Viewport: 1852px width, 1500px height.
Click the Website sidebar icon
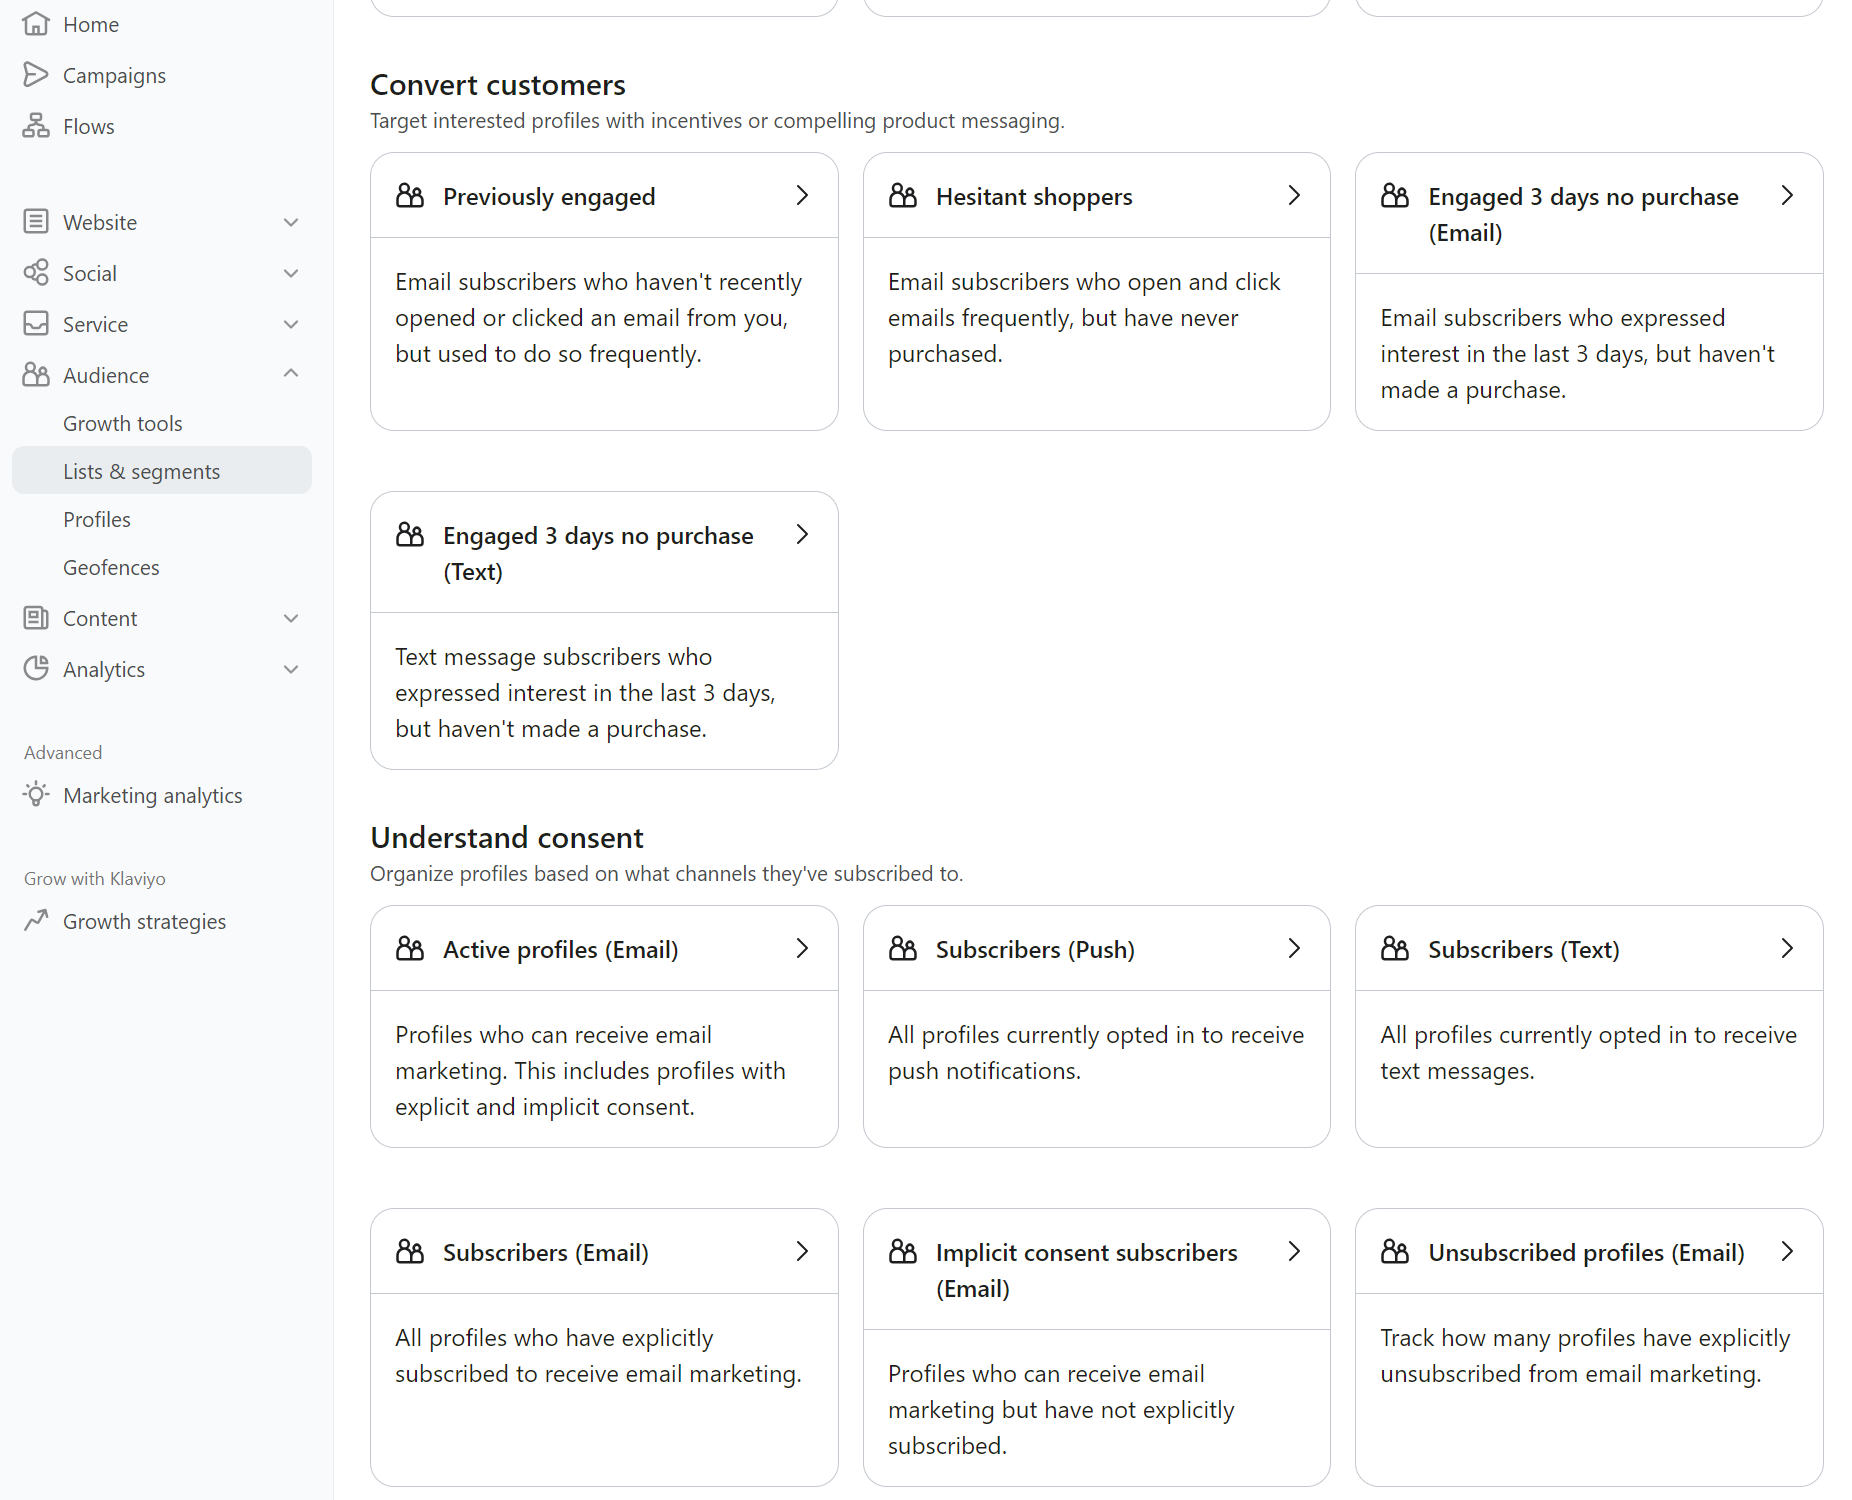point(36,221)
